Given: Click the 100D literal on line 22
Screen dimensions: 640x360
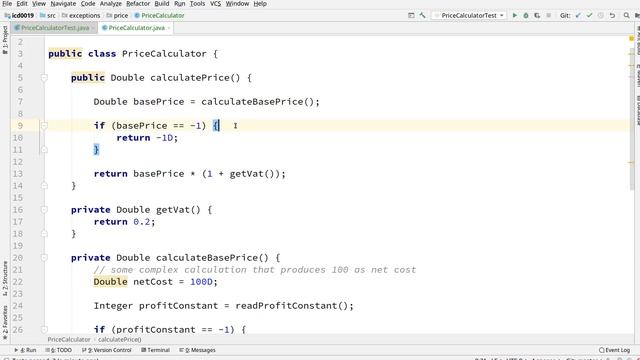Looking at the screenshot, I should tap(201, 282).
